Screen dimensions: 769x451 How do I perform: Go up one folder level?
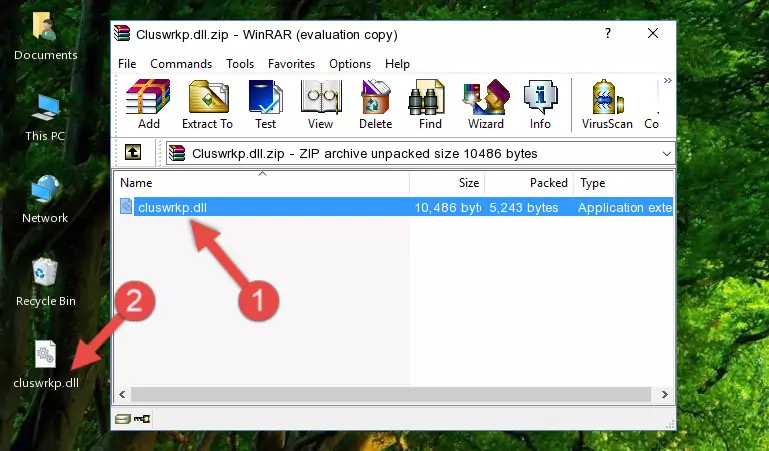[x=133, y=152]
